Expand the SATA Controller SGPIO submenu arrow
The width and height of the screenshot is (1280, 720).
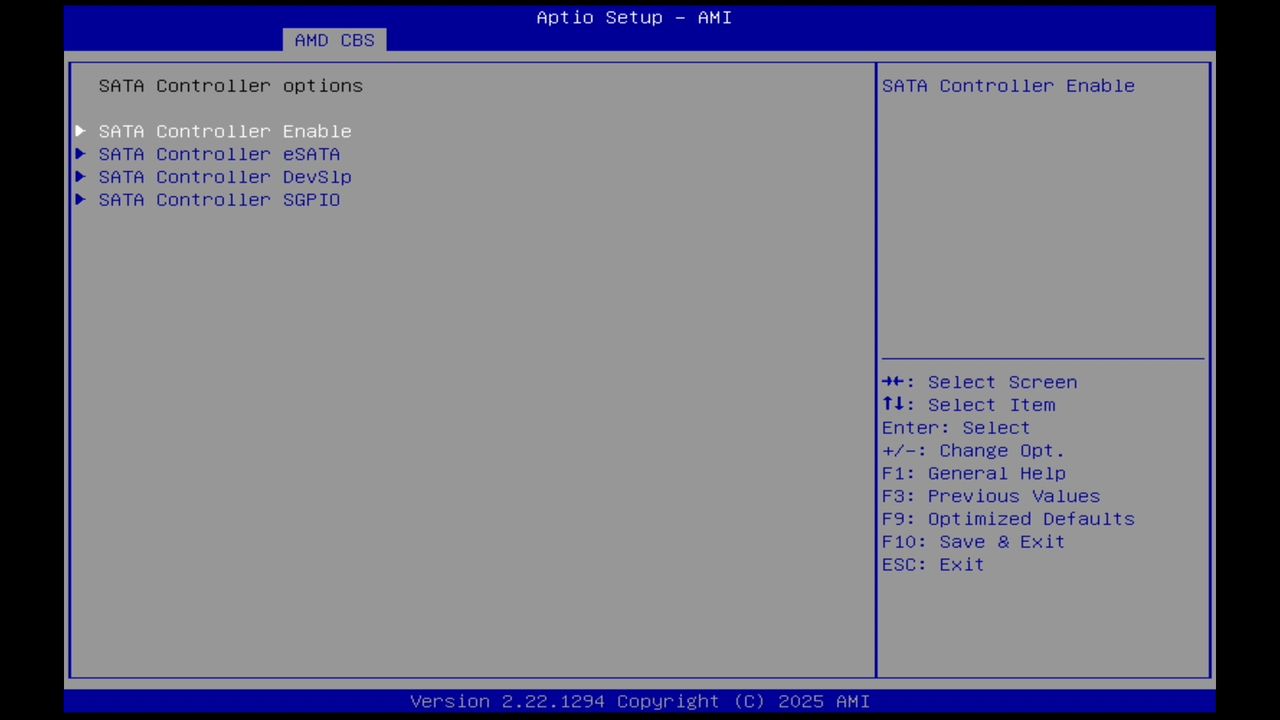(x=80, y=200)
